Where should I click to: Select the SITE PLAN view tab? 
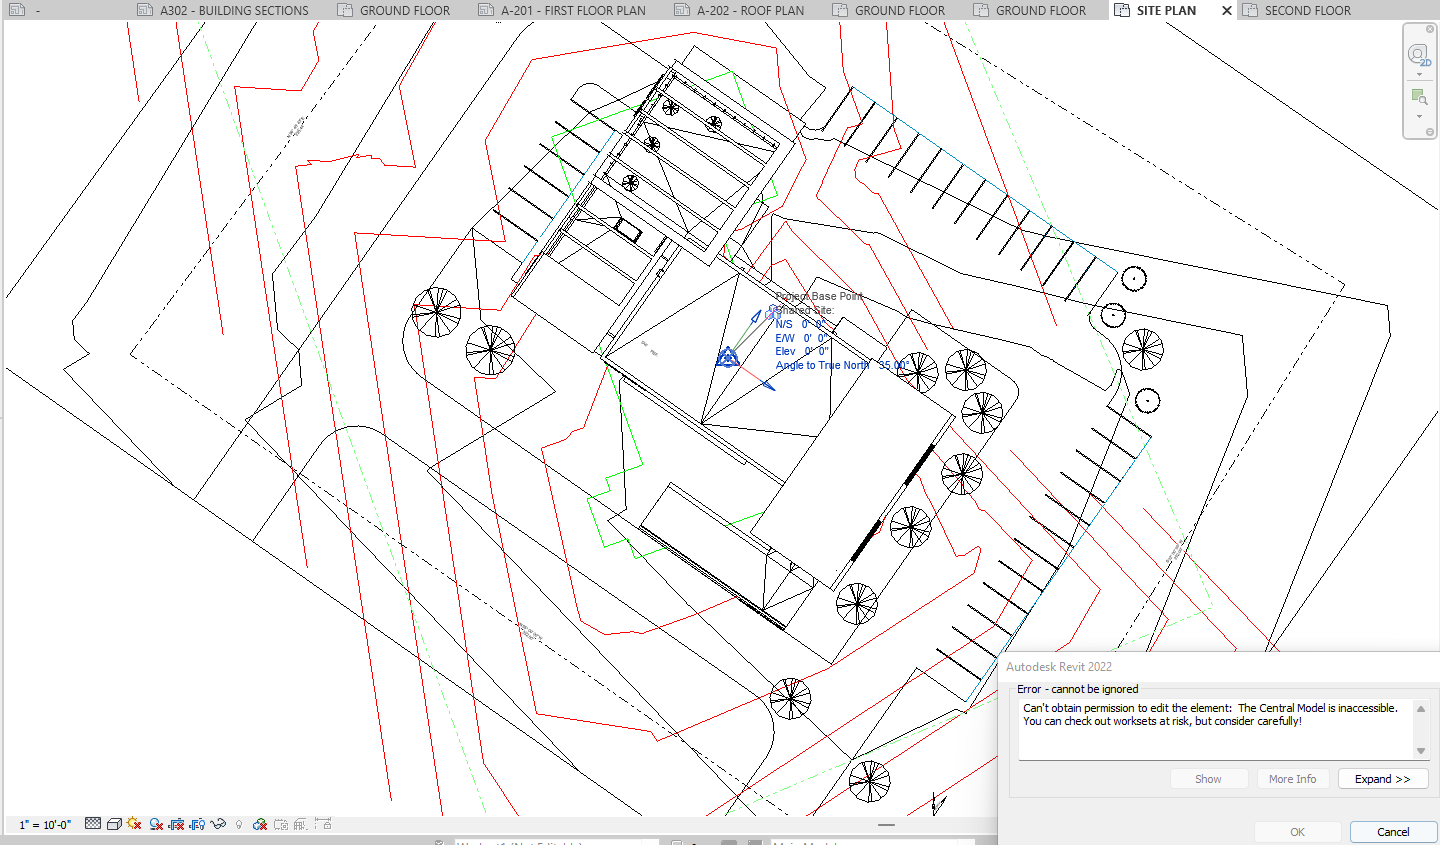click(1166, 10)
